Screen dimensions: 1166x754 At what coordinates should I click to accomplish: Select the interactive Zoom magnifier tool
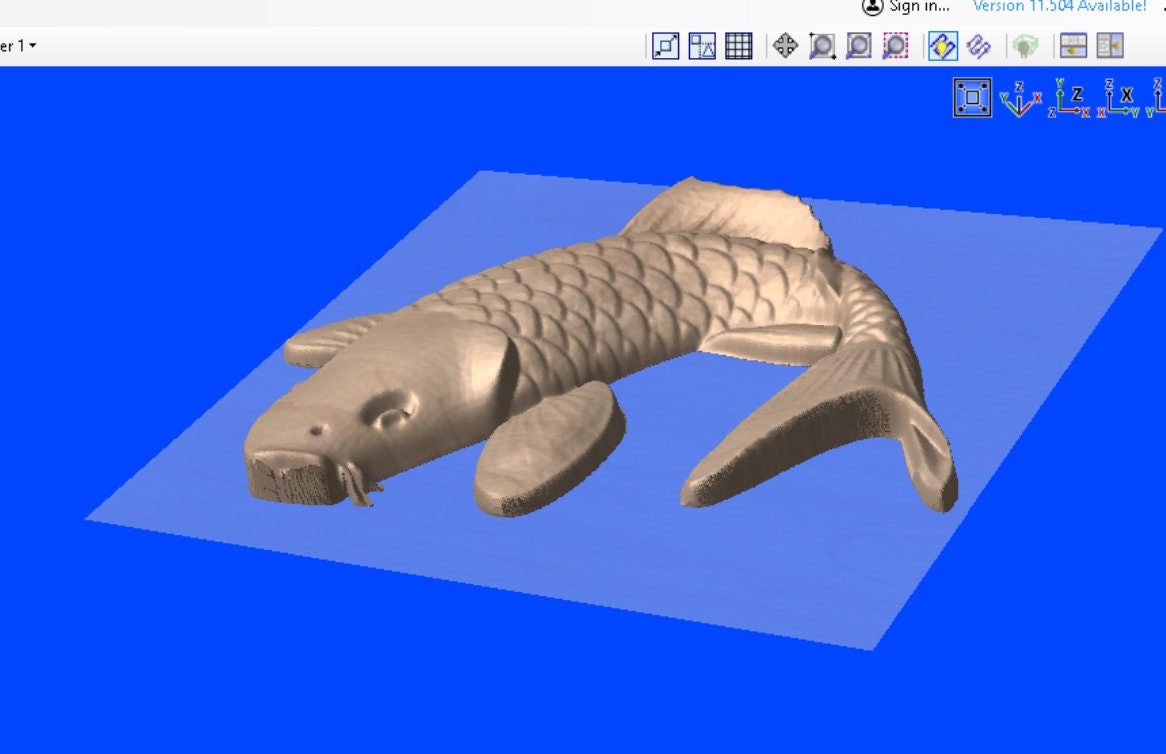(x=820, y=46)
